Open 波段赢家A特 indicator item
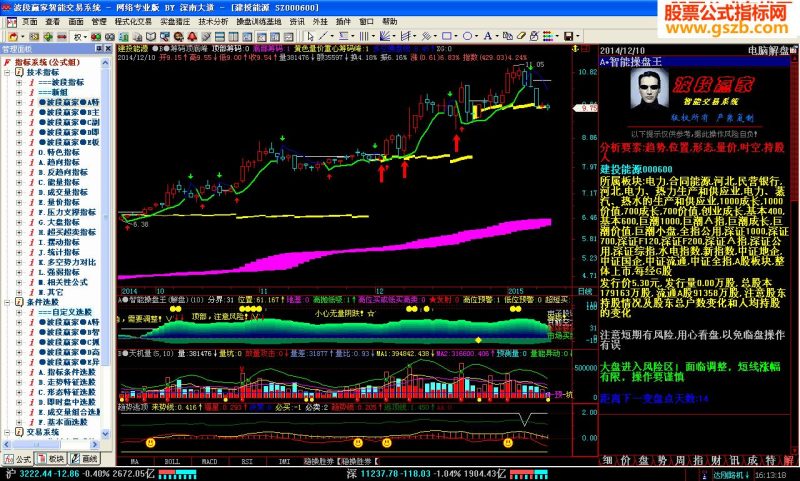The height and width of the screenshot is (481, 800). pos(69,102)
